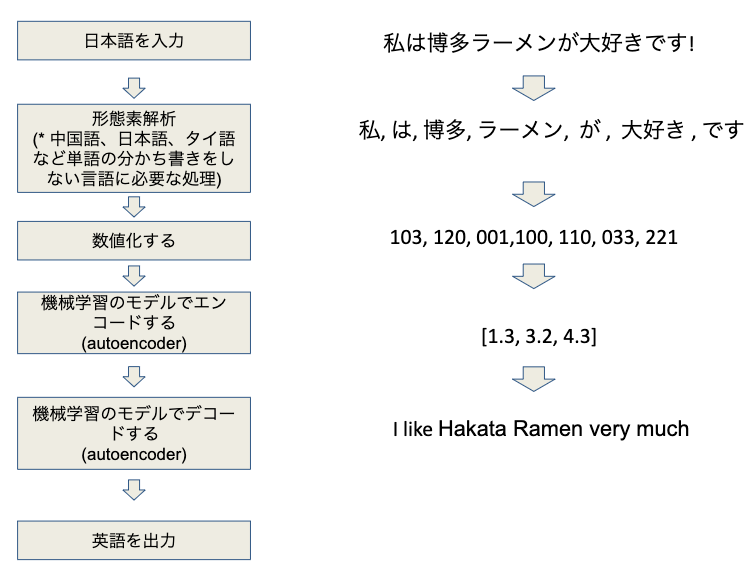Select the 数値化する box
Screen dimensions: 753x570
[x=134, y=239]
